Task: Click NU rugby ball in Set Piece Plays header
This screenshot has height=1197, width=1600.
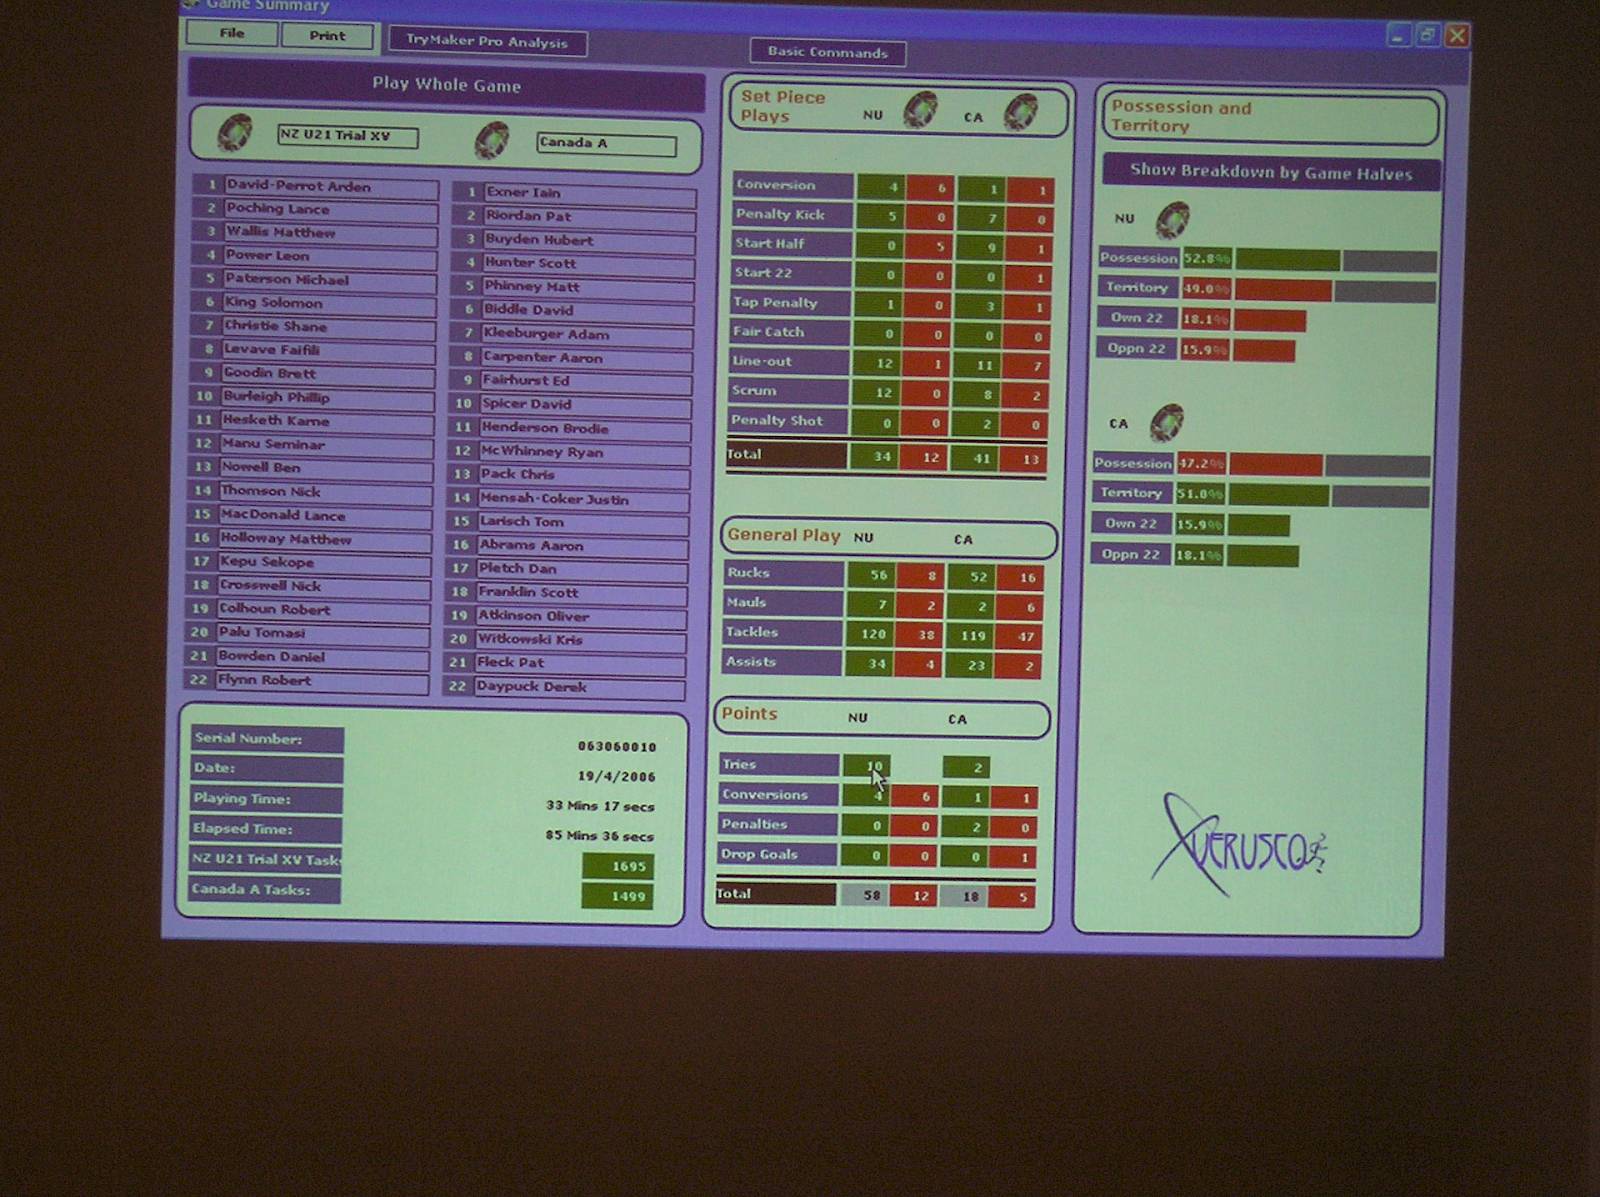Action: 920,110
